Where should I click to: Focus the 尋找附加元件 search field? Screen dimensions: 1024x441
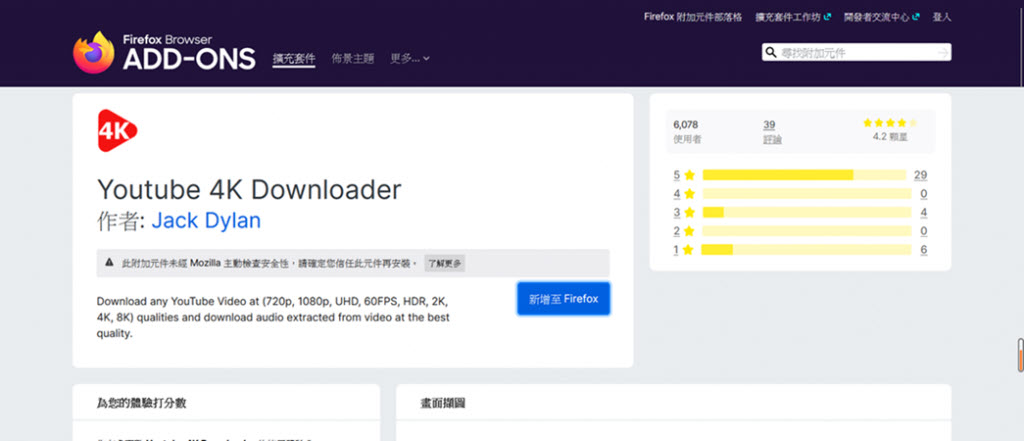856,52
